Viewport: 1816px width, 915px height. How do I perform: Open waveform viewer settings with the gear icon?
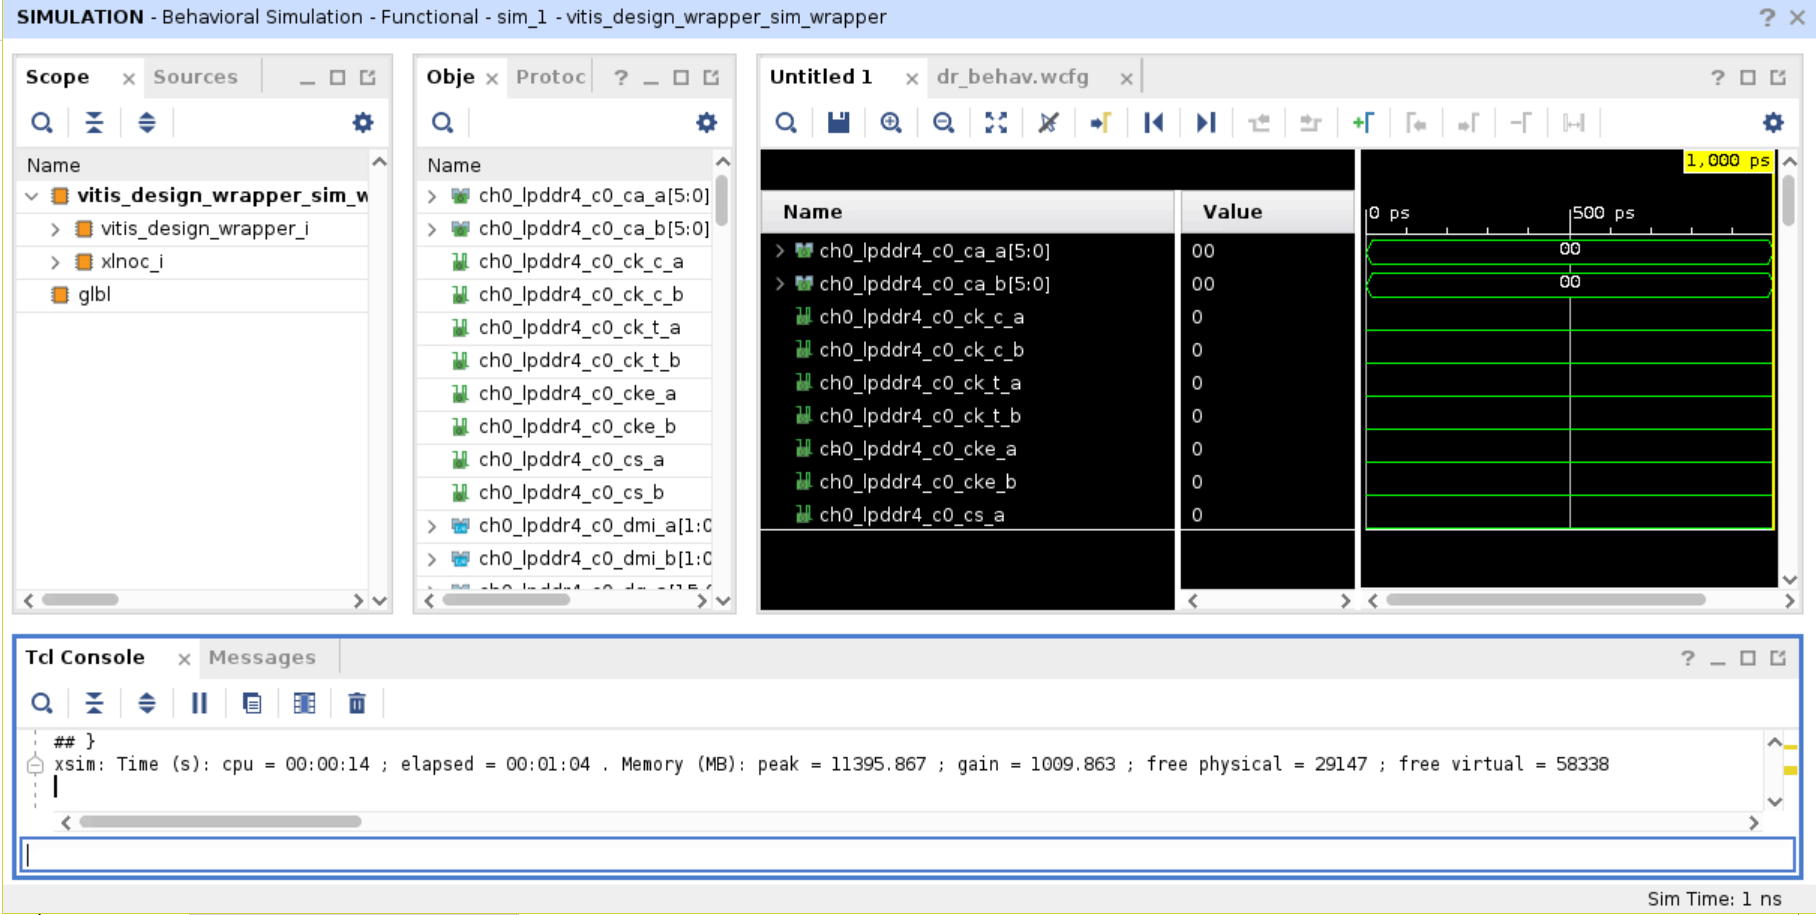1772,122
